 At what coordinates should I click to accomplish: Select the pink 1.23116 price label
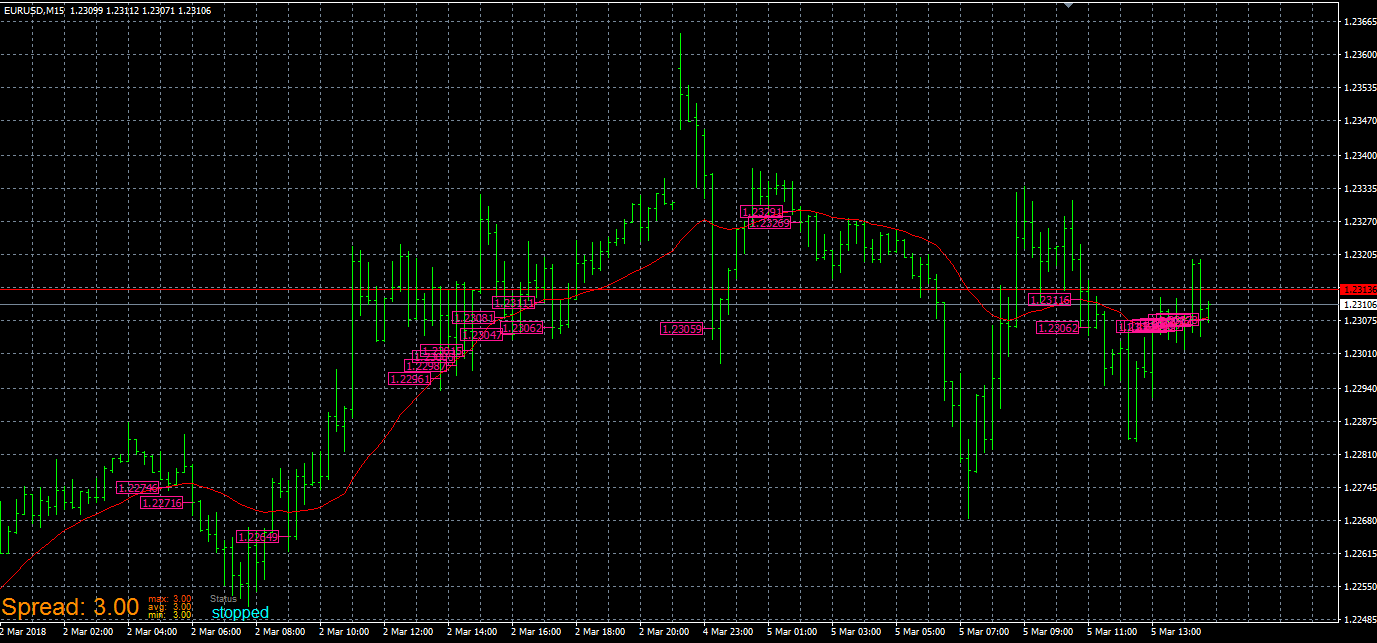(1050, 300)
